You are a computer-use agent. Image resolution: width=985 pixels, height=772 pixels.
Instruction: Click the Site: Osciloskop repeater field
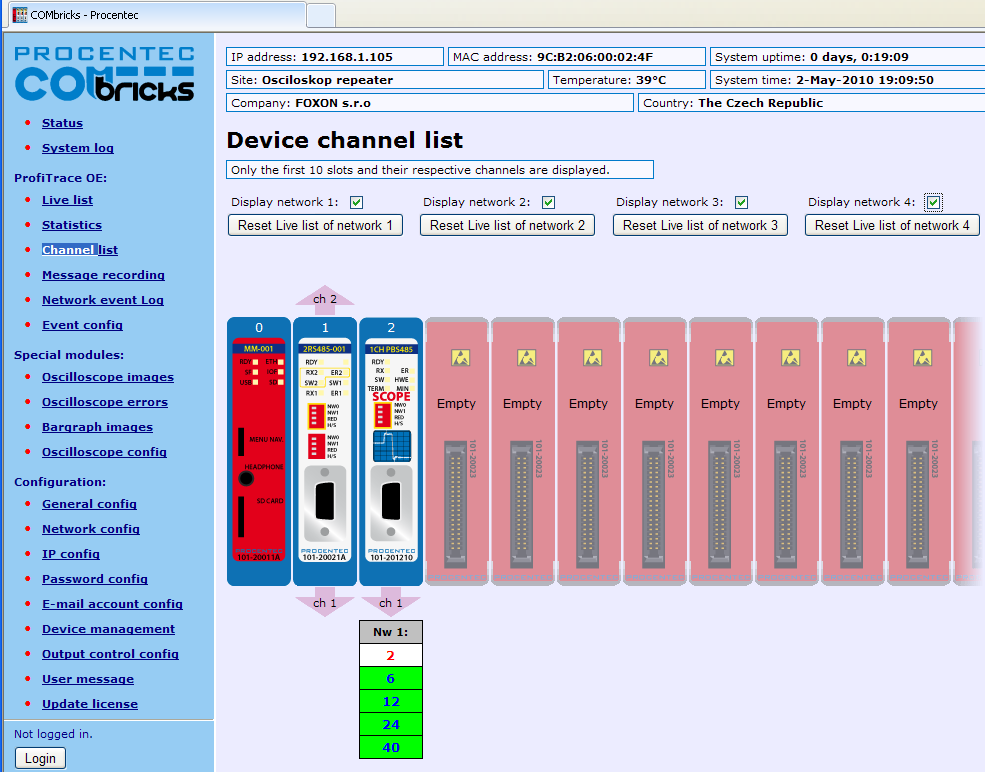[384, 80]
